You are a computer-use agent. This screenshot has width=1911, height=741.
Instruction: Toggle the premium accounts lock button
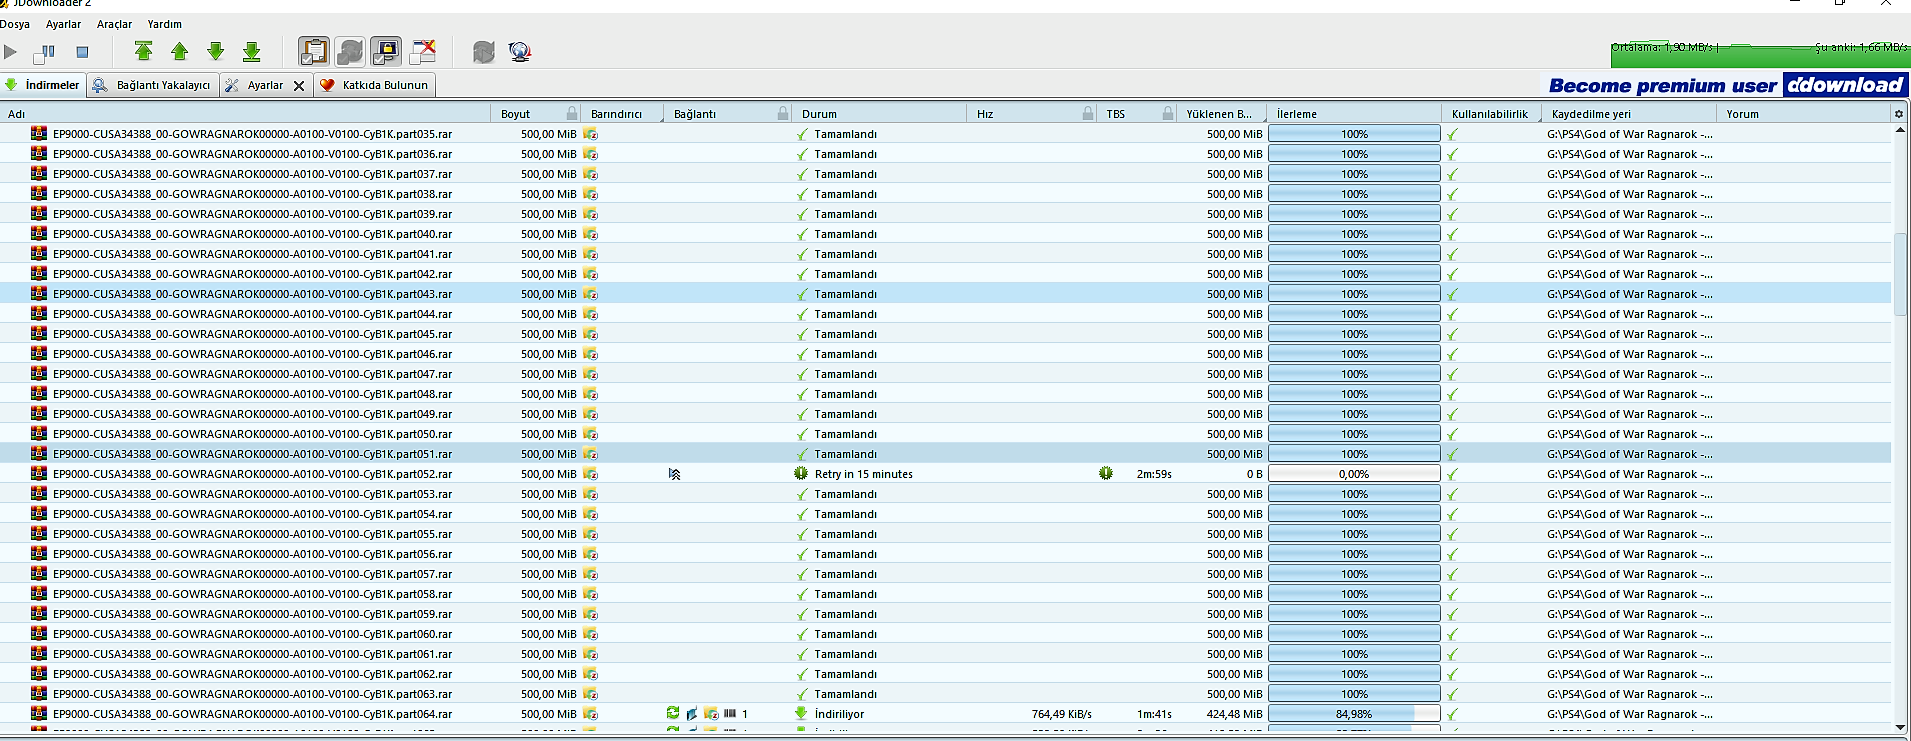tap(386, 52)
